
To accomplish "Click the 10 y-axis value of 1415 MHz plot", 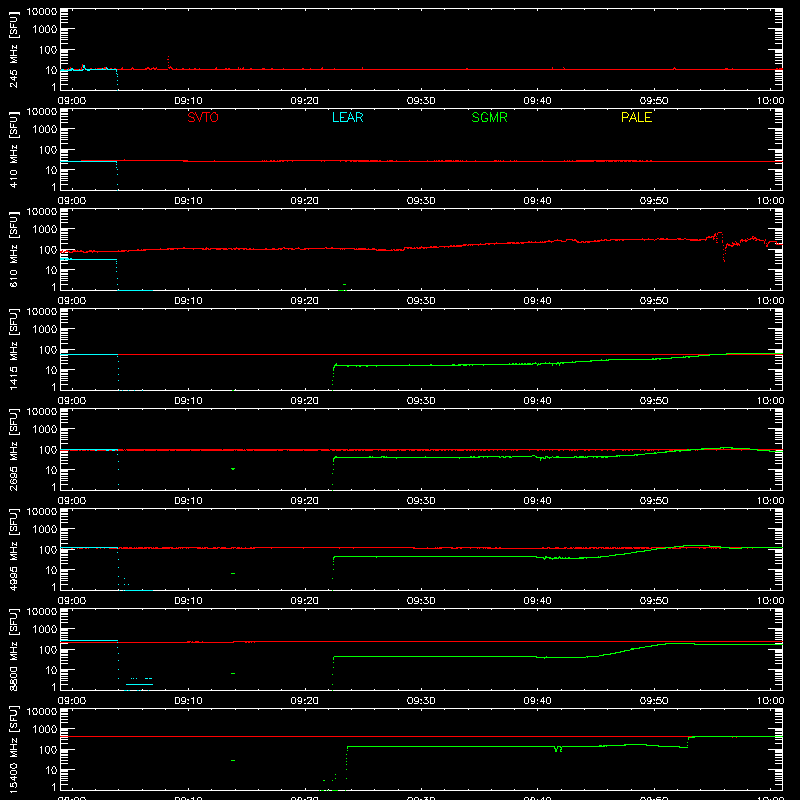I will coord(51,370).
